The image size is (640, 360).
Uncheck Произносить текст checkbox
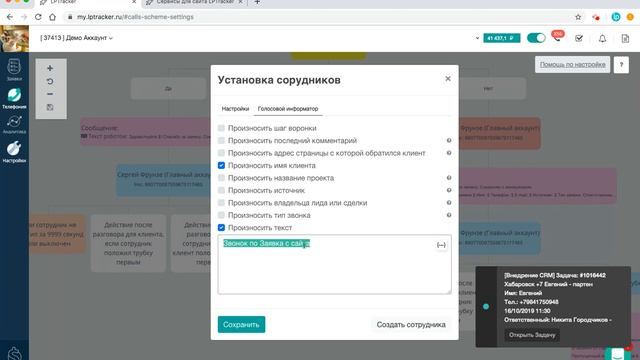(221, 228)
